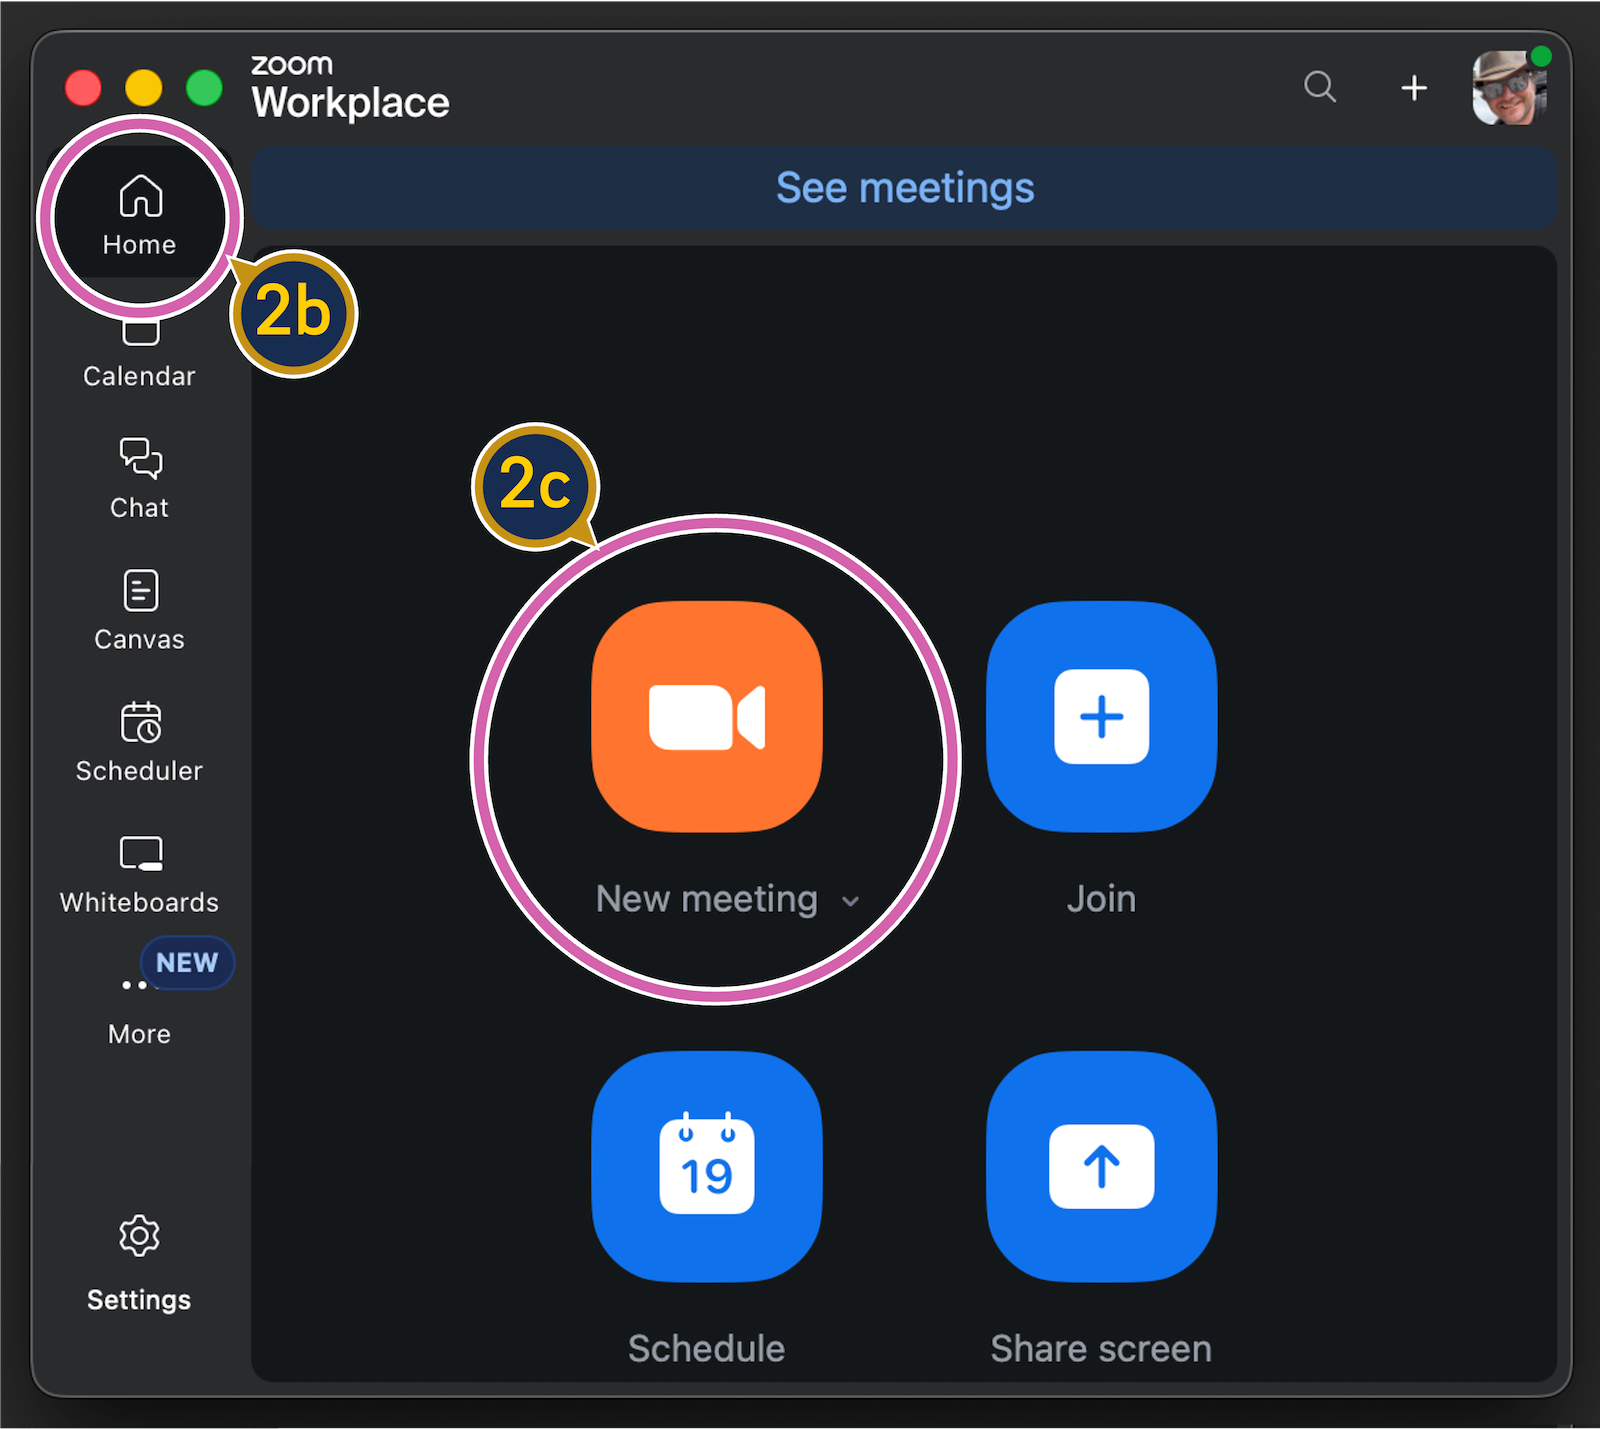Click the red close window button
Viewport: 1600px width, 1429px height.
tap(83, 88)
